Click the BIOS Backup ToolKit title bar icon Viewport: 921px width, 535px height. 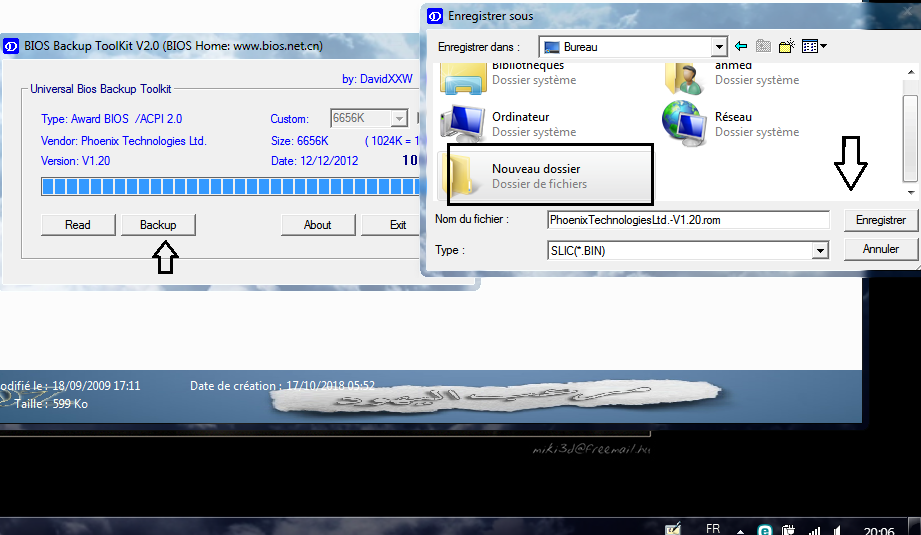(11, 46)
